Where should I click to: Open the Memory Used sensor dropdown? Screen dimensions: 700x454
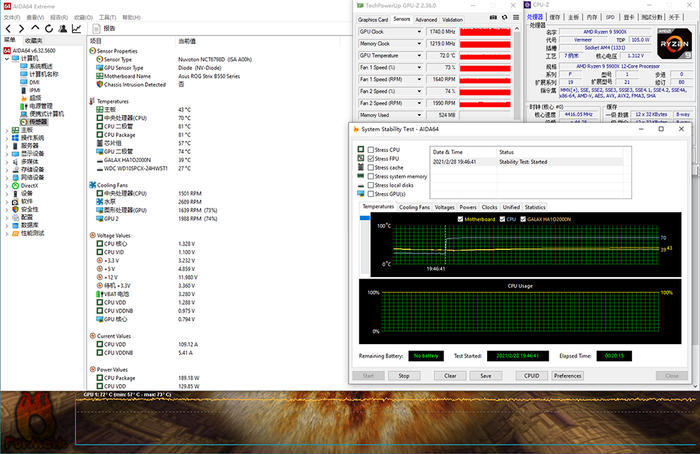pyautogui.click(x=419, y=115)
